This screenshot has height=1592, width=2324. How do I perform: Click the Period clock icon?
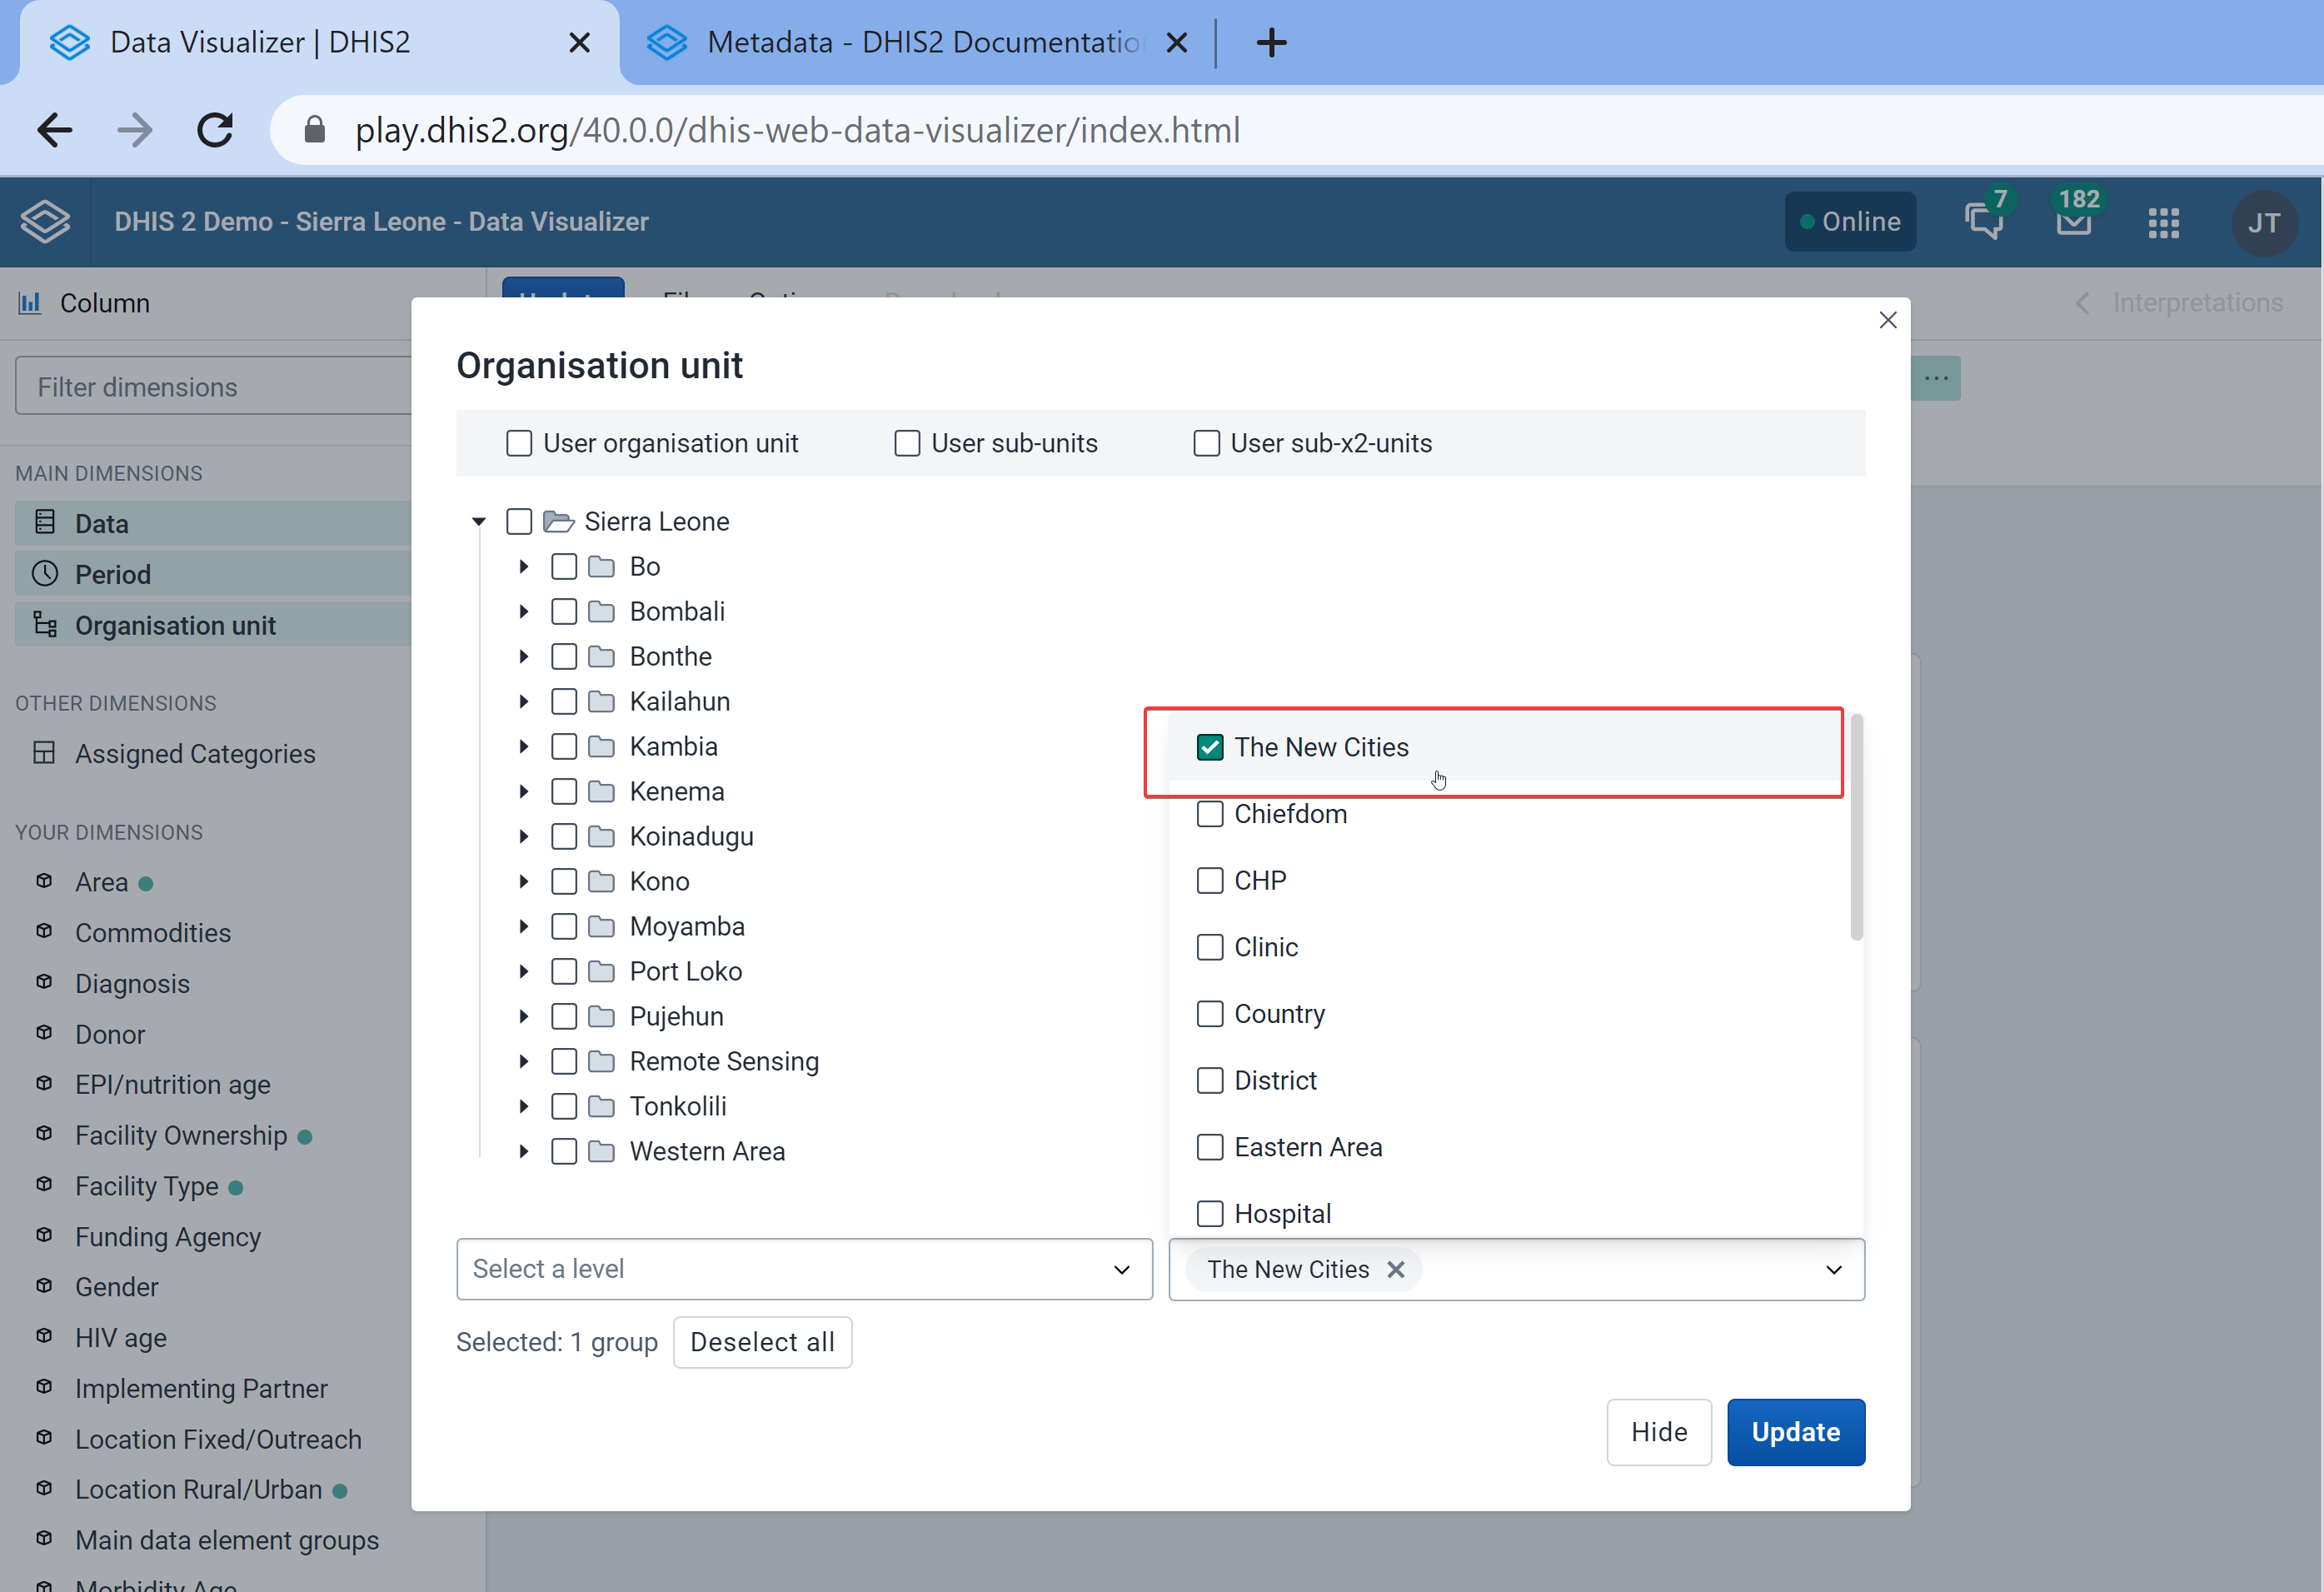pyautogui.click(x=45, y=573)
